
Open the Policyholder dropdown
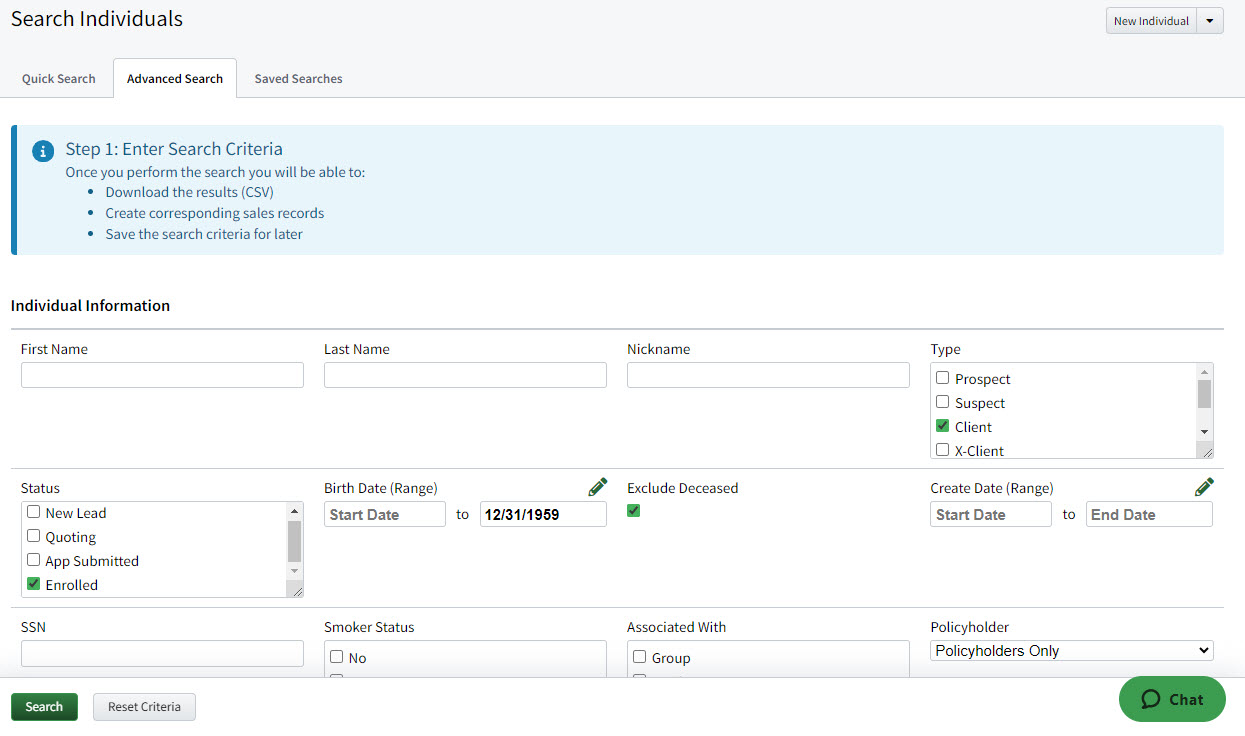click(x=1071, y=651)
